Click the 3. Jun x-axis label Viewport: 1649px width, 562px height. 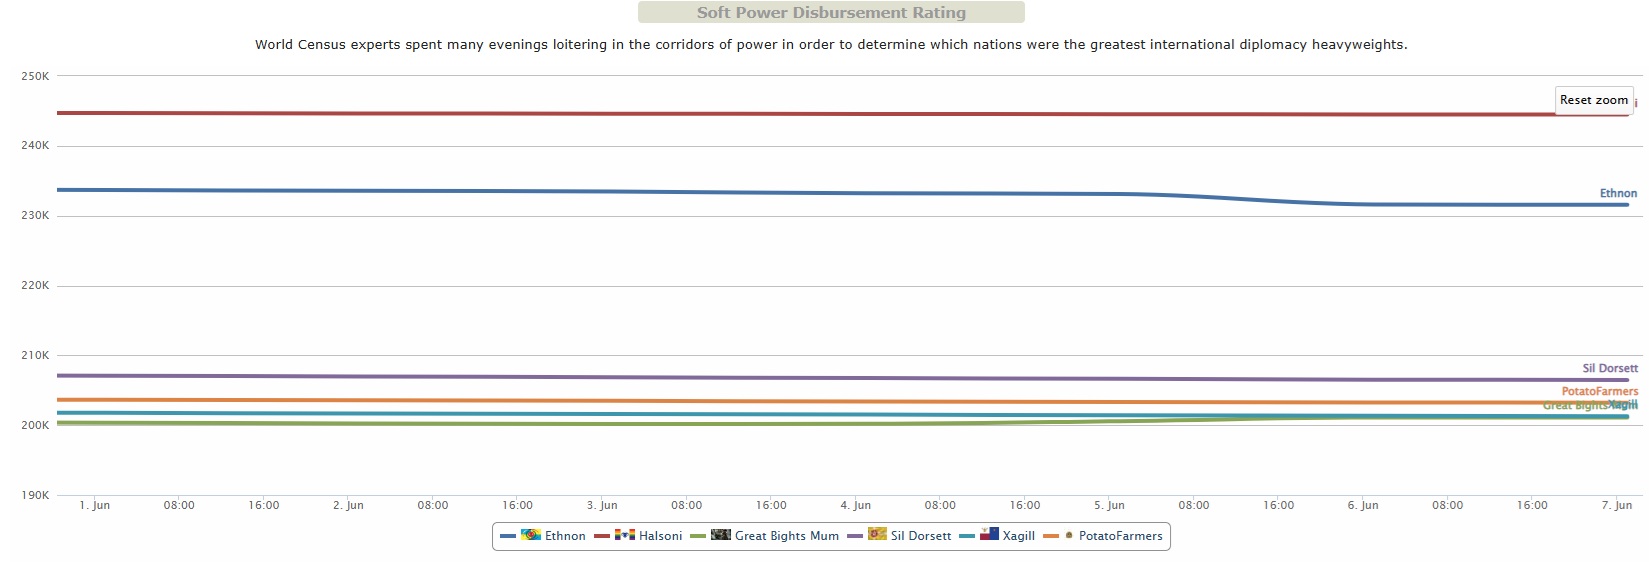(x=602, y=506)
